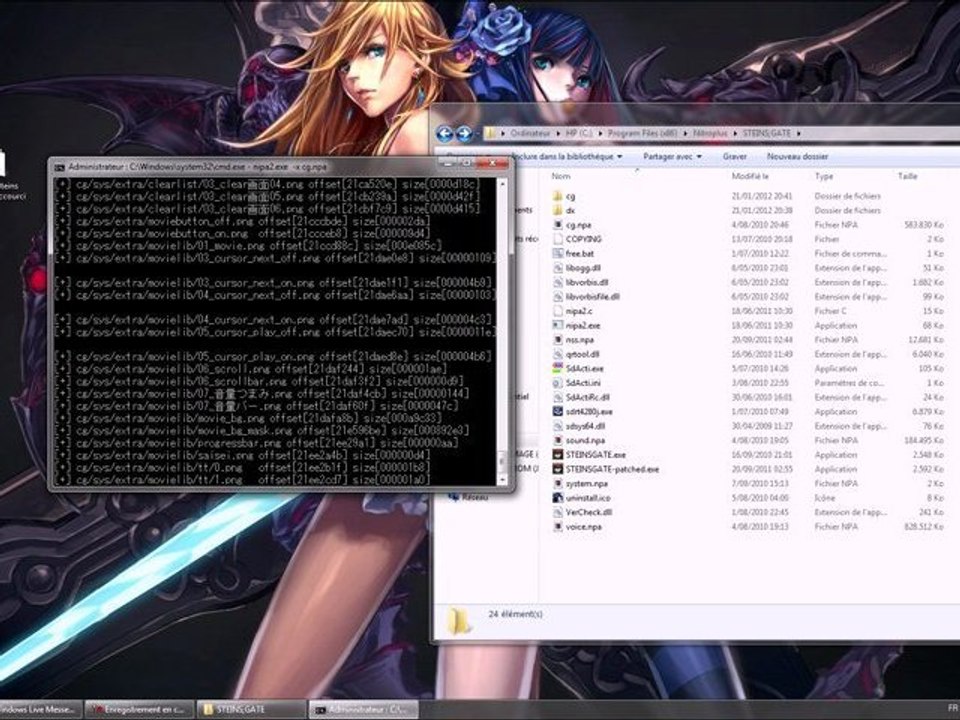Select the free.bat file icon
This screenshot has height=720, width=960.
tap(558, 253)
